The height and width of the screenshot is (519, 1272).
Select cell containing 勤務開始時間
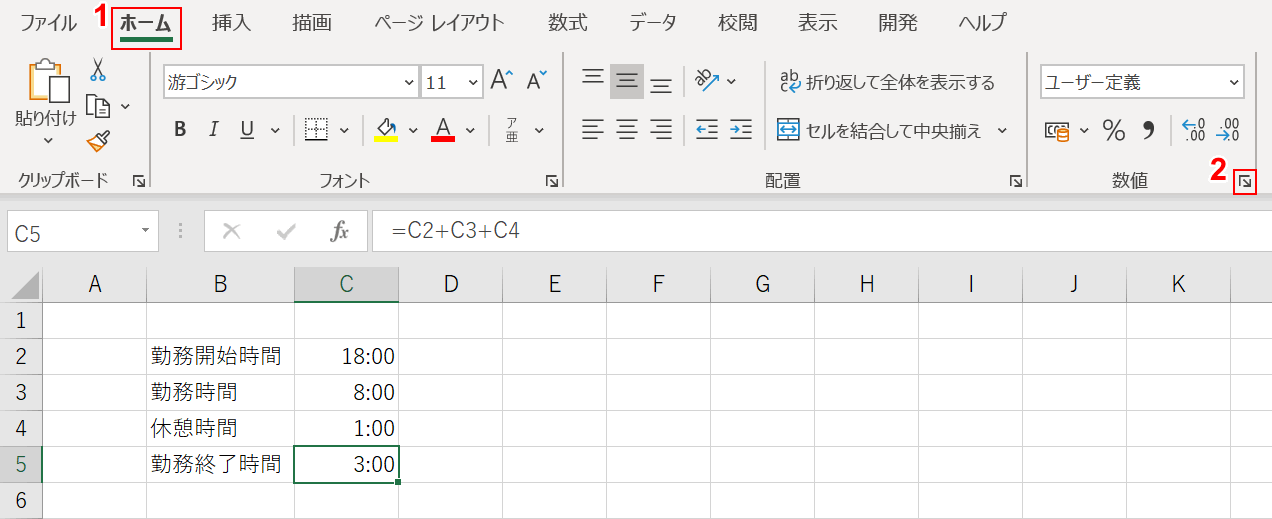click(x=220, y=356)
